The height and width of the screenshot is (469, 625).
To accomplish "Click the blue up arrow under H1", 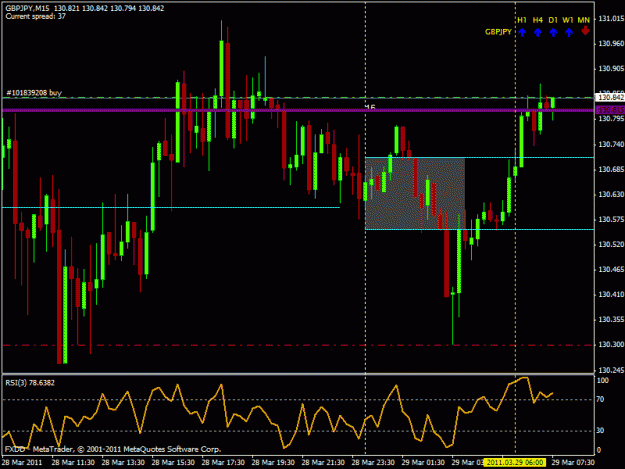I will tap(522, 32).
